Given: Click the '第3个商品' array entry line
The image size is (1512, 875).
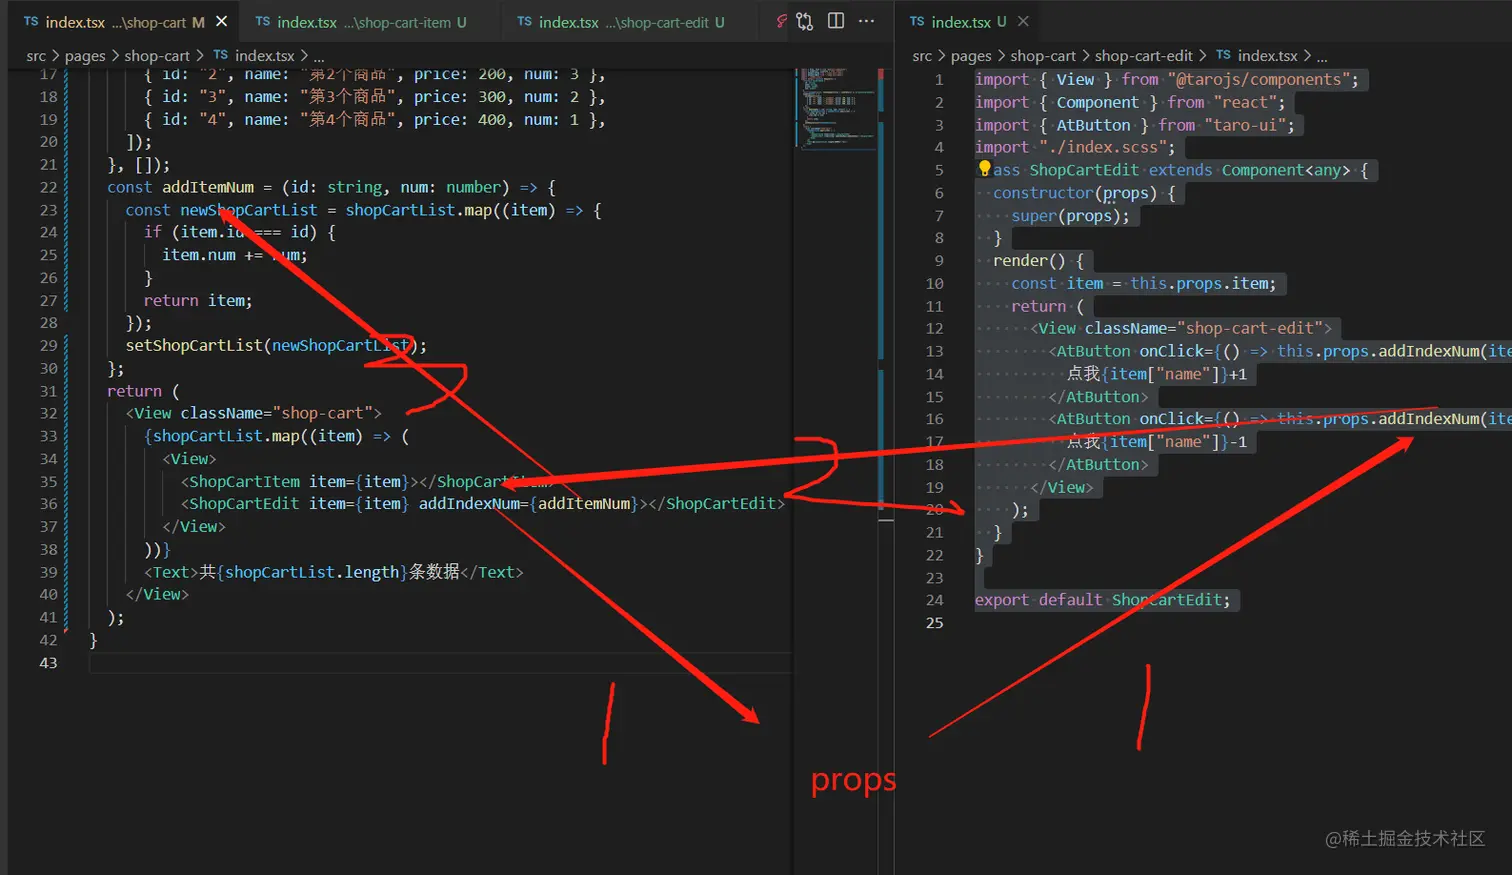Looking at the screenshot, I should [375, 97].
